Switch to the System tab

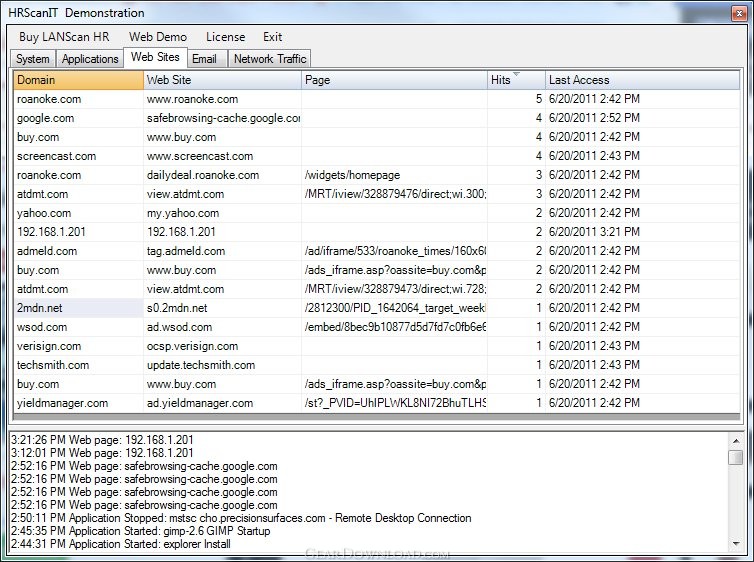[33, 59]
